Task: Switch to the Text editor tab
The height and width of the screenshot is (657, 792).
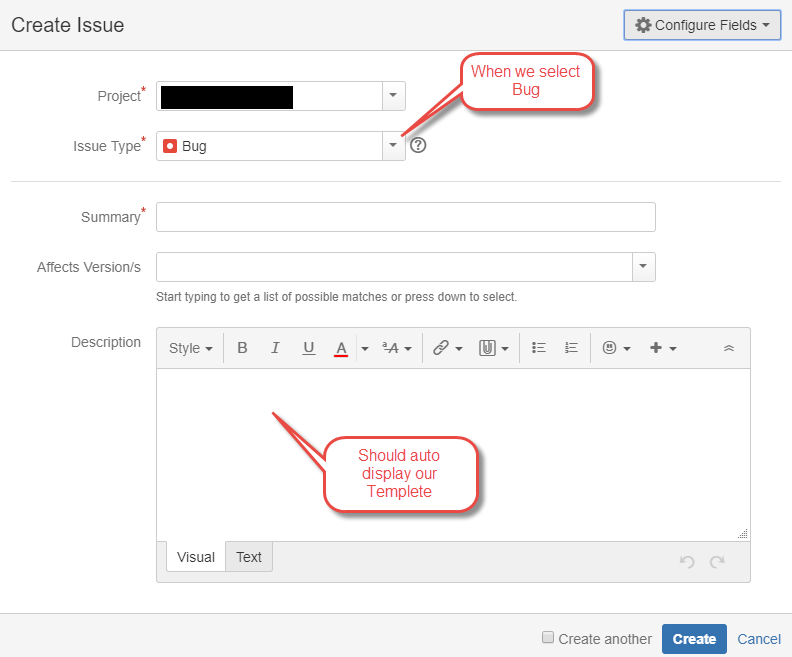Action: (249, 557)
